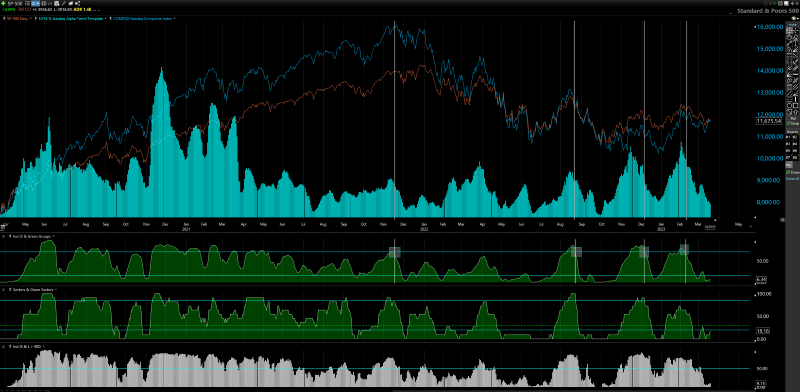
Task: Click the handle icon beside Nasdaq Alpha Trend Template
Action: 36,18
